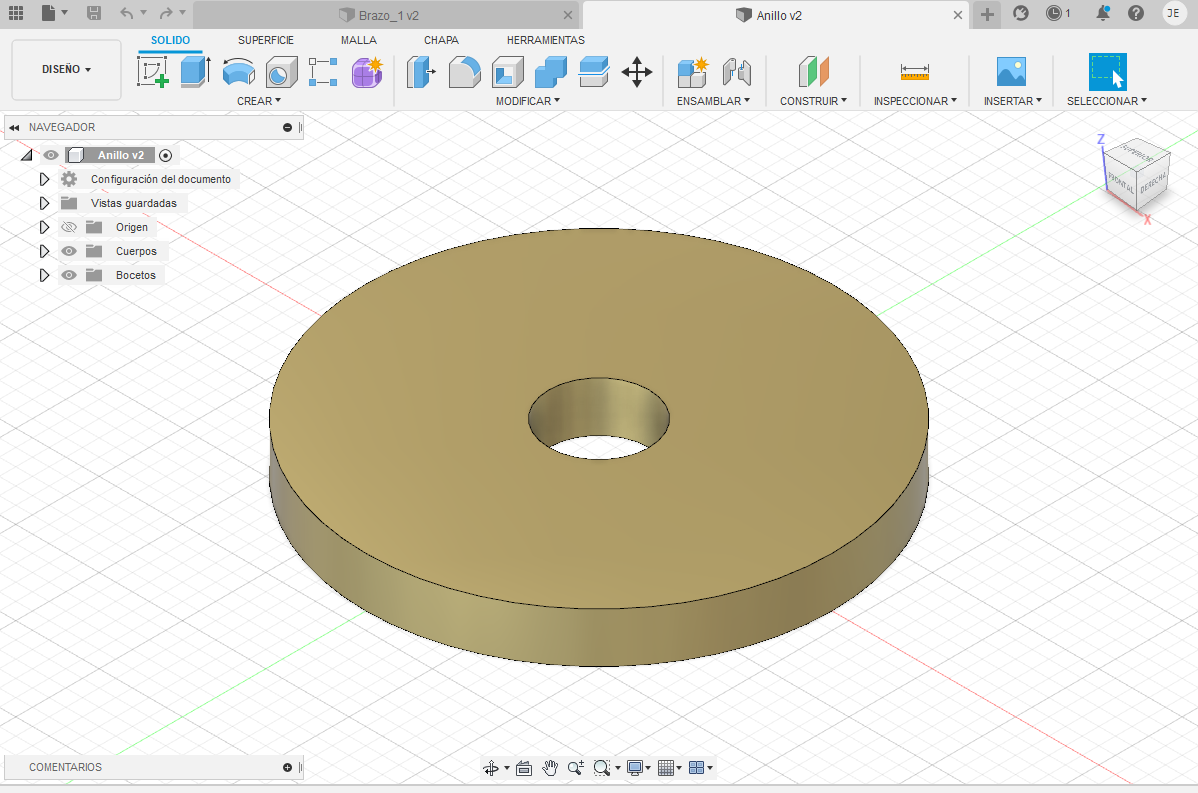Expand the Vistas guardadas node
The image size is (1198, 793).
[44, 203]
